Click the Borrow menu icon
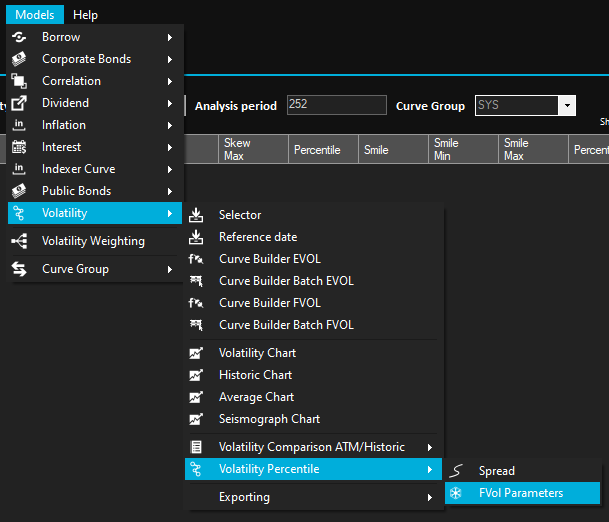This screenshot has width=609, height=522. point(19,37)
